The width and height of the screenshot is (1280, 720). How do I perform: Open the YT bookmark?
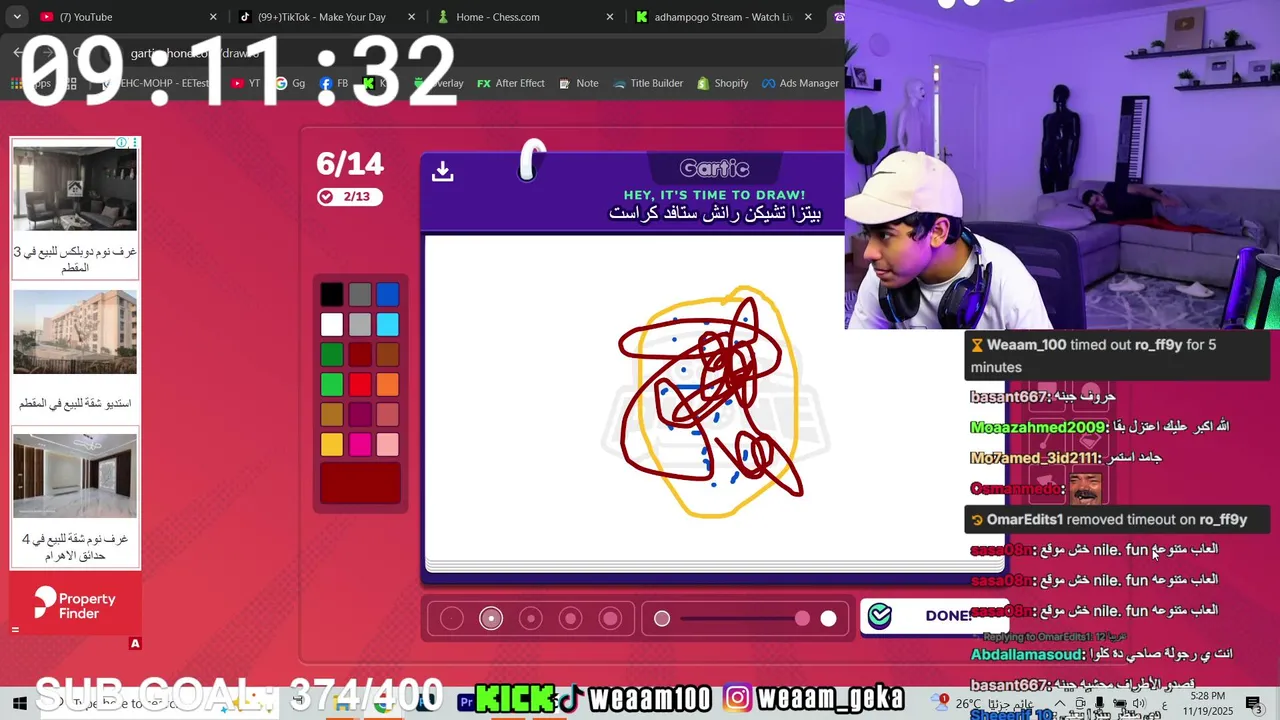pyautogui.click(x=246, y=83)
